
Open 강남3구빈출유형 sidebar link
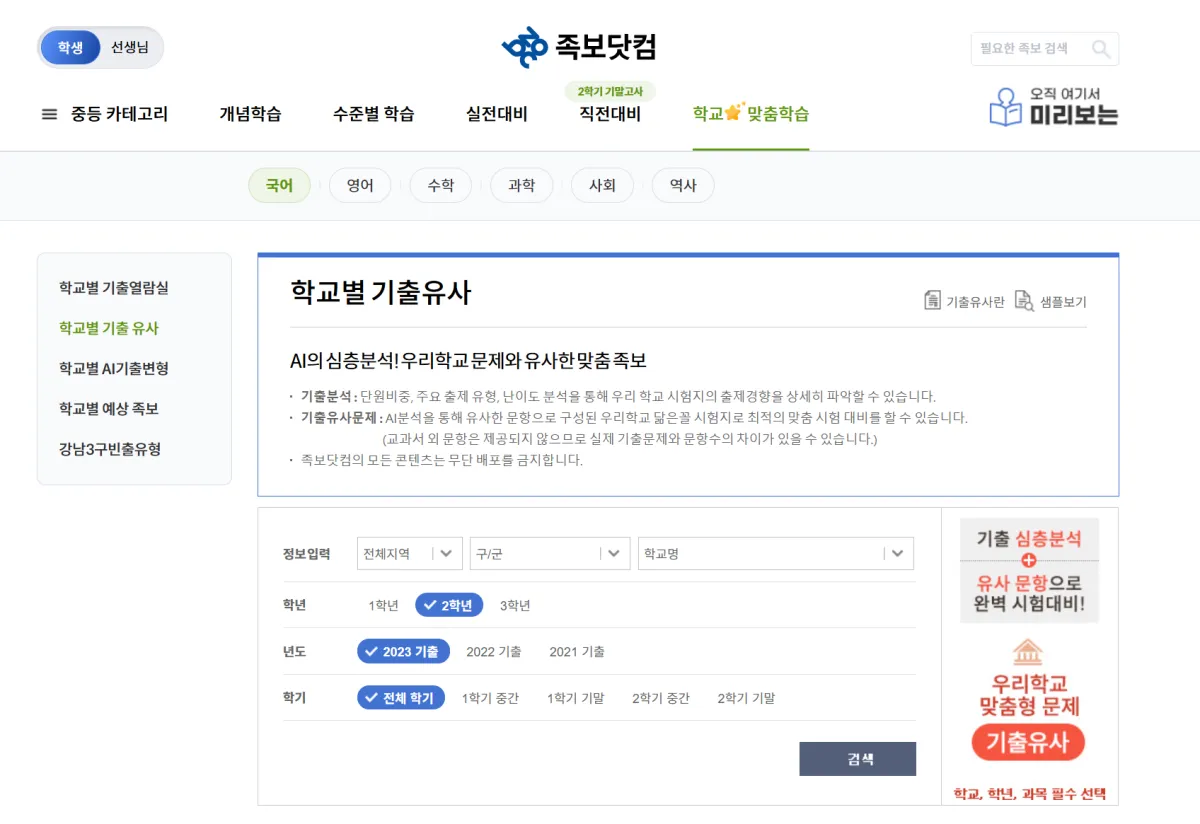tap(110, 449)
